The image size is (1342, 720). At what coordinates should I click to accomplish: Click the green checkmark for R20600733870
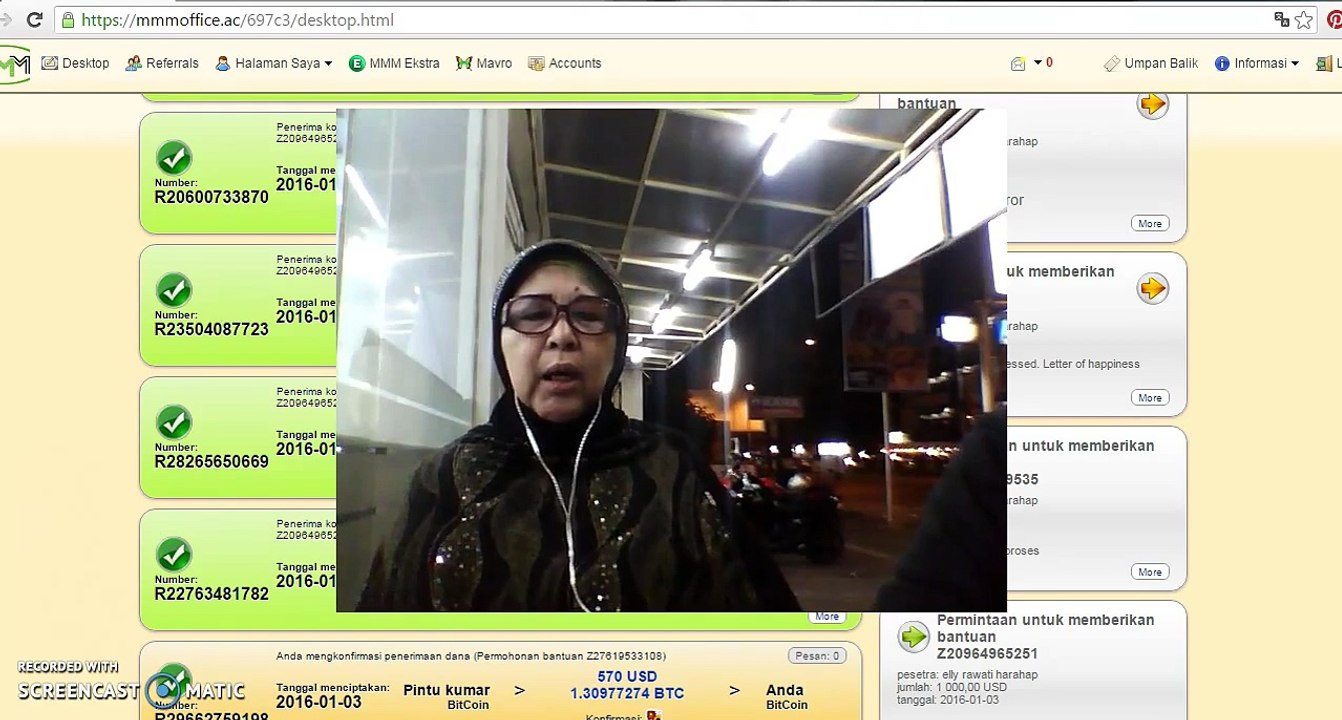click(x=174, y=158)
